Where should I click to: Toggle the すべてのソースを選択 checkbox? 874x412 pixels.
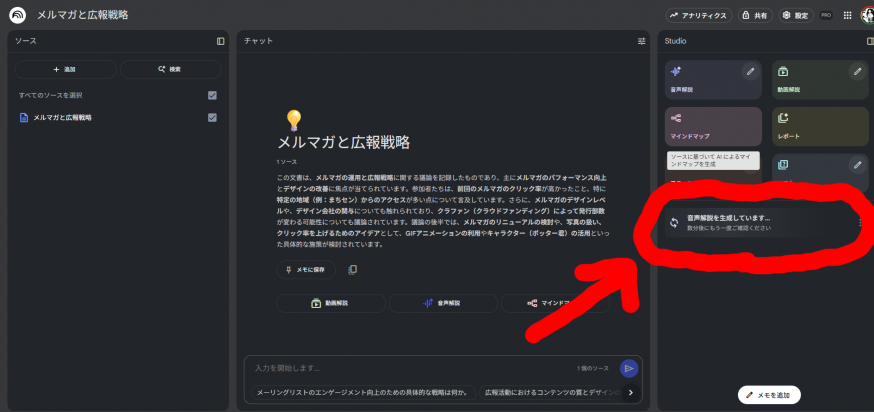[212, 95]
